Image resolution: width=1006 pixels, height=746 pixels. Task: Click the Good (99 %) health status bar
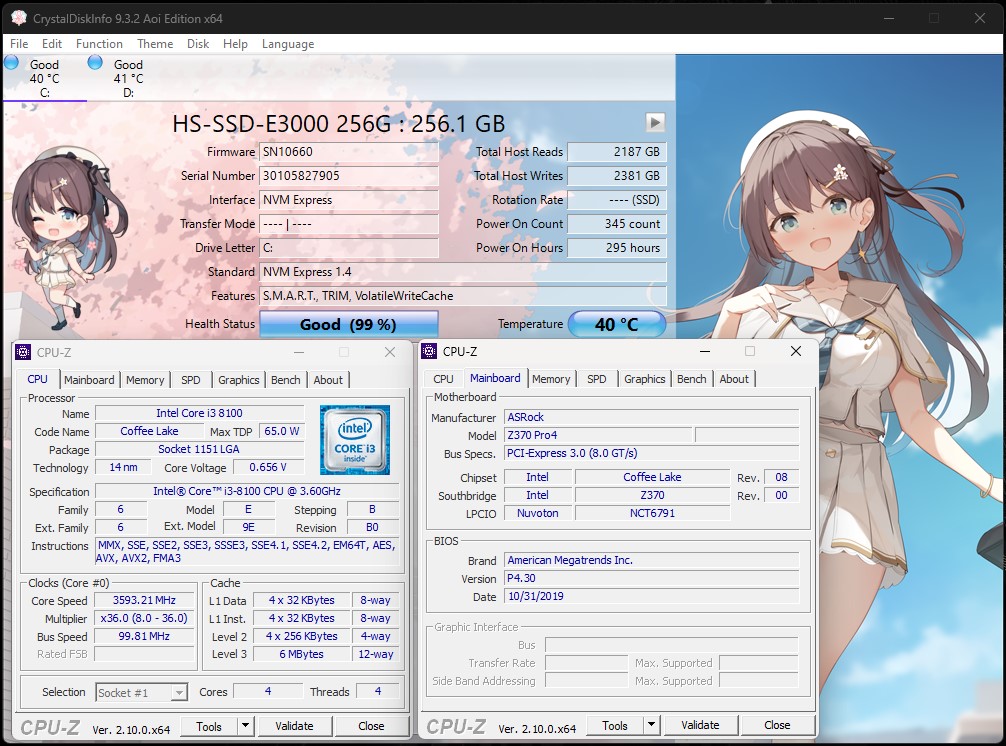pos(348,325)
